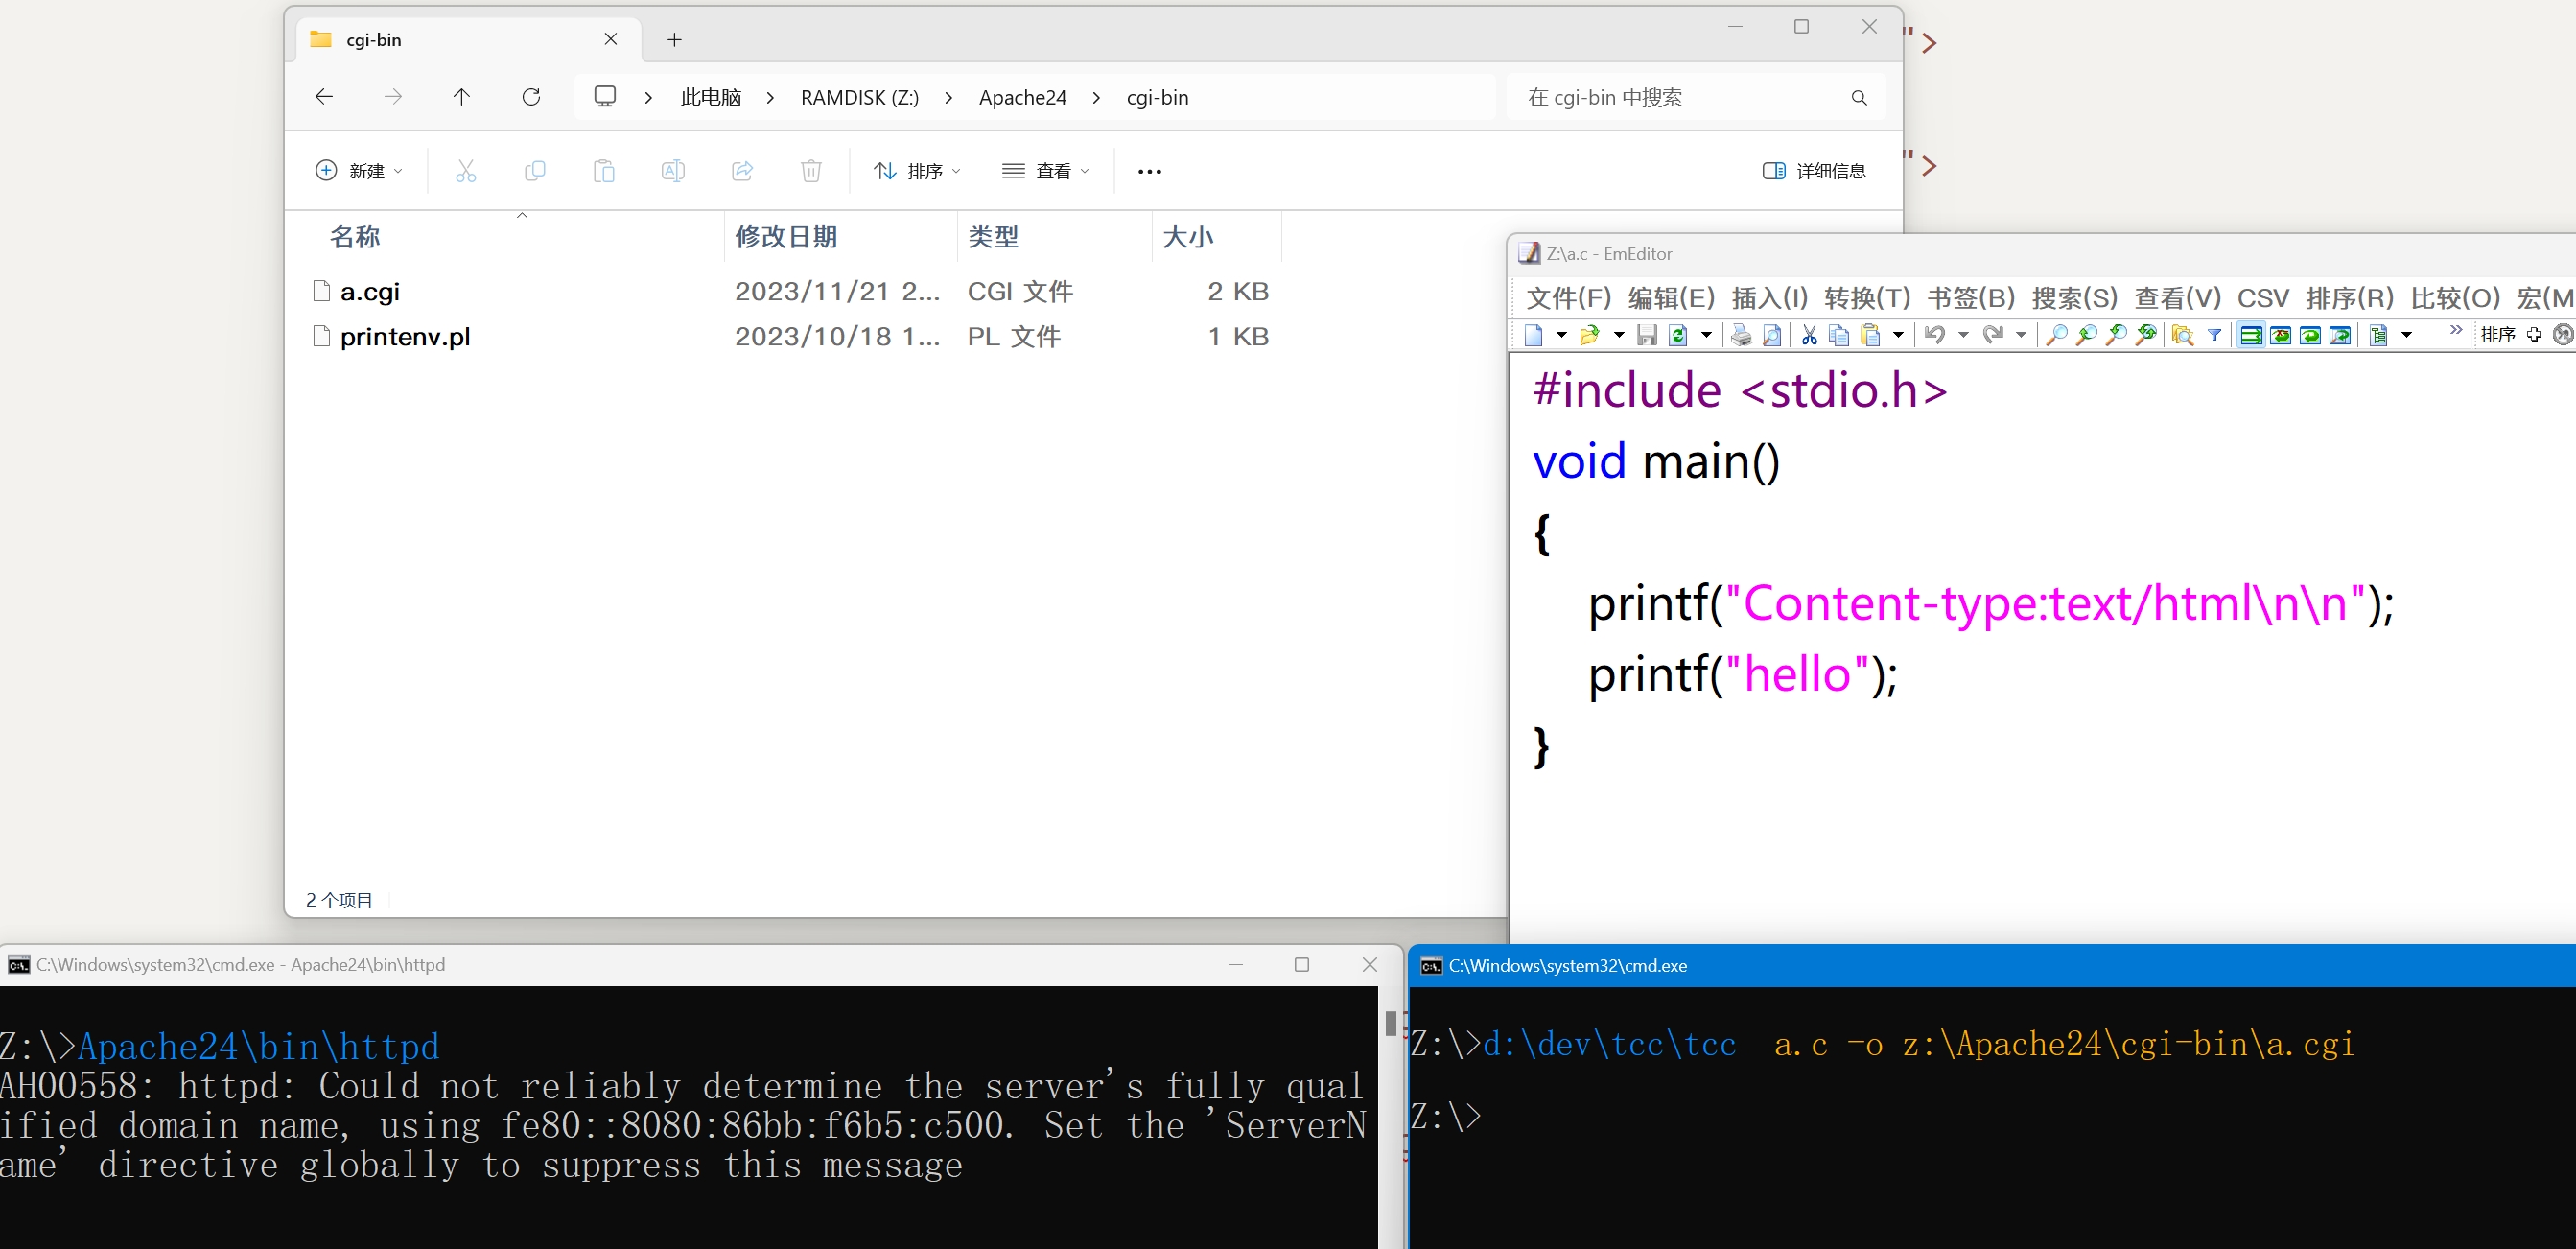Click the Paste clipboard icon in EmEditor toolbar
The image size is (2576, 1249).
point(1870,335)
